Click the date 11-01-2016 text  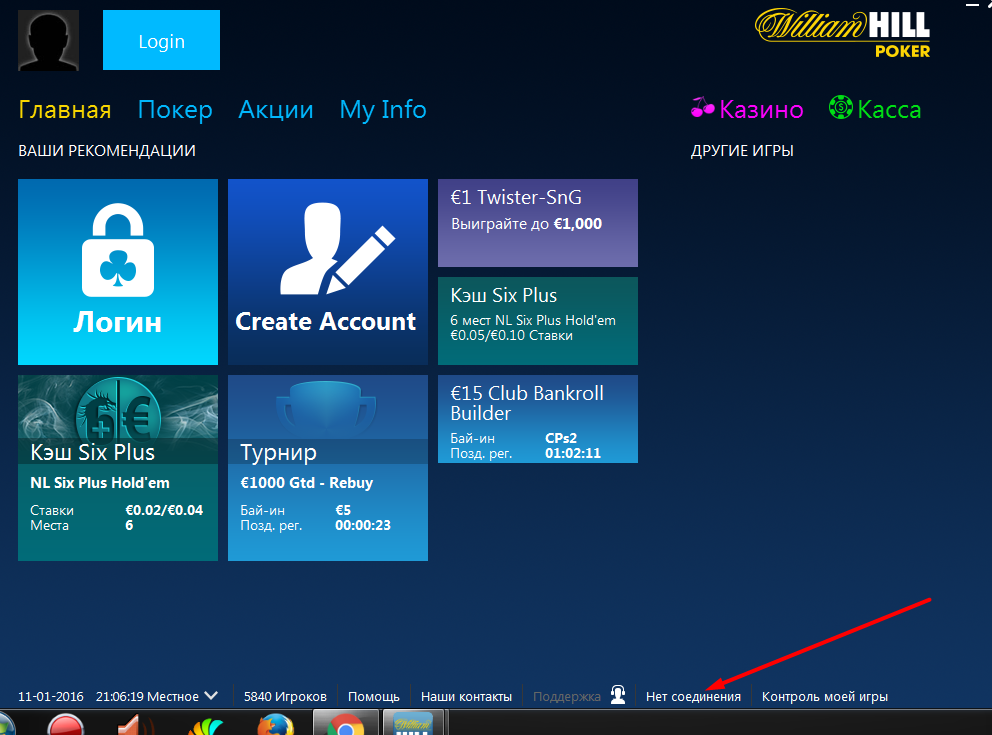tap(51, 696)
